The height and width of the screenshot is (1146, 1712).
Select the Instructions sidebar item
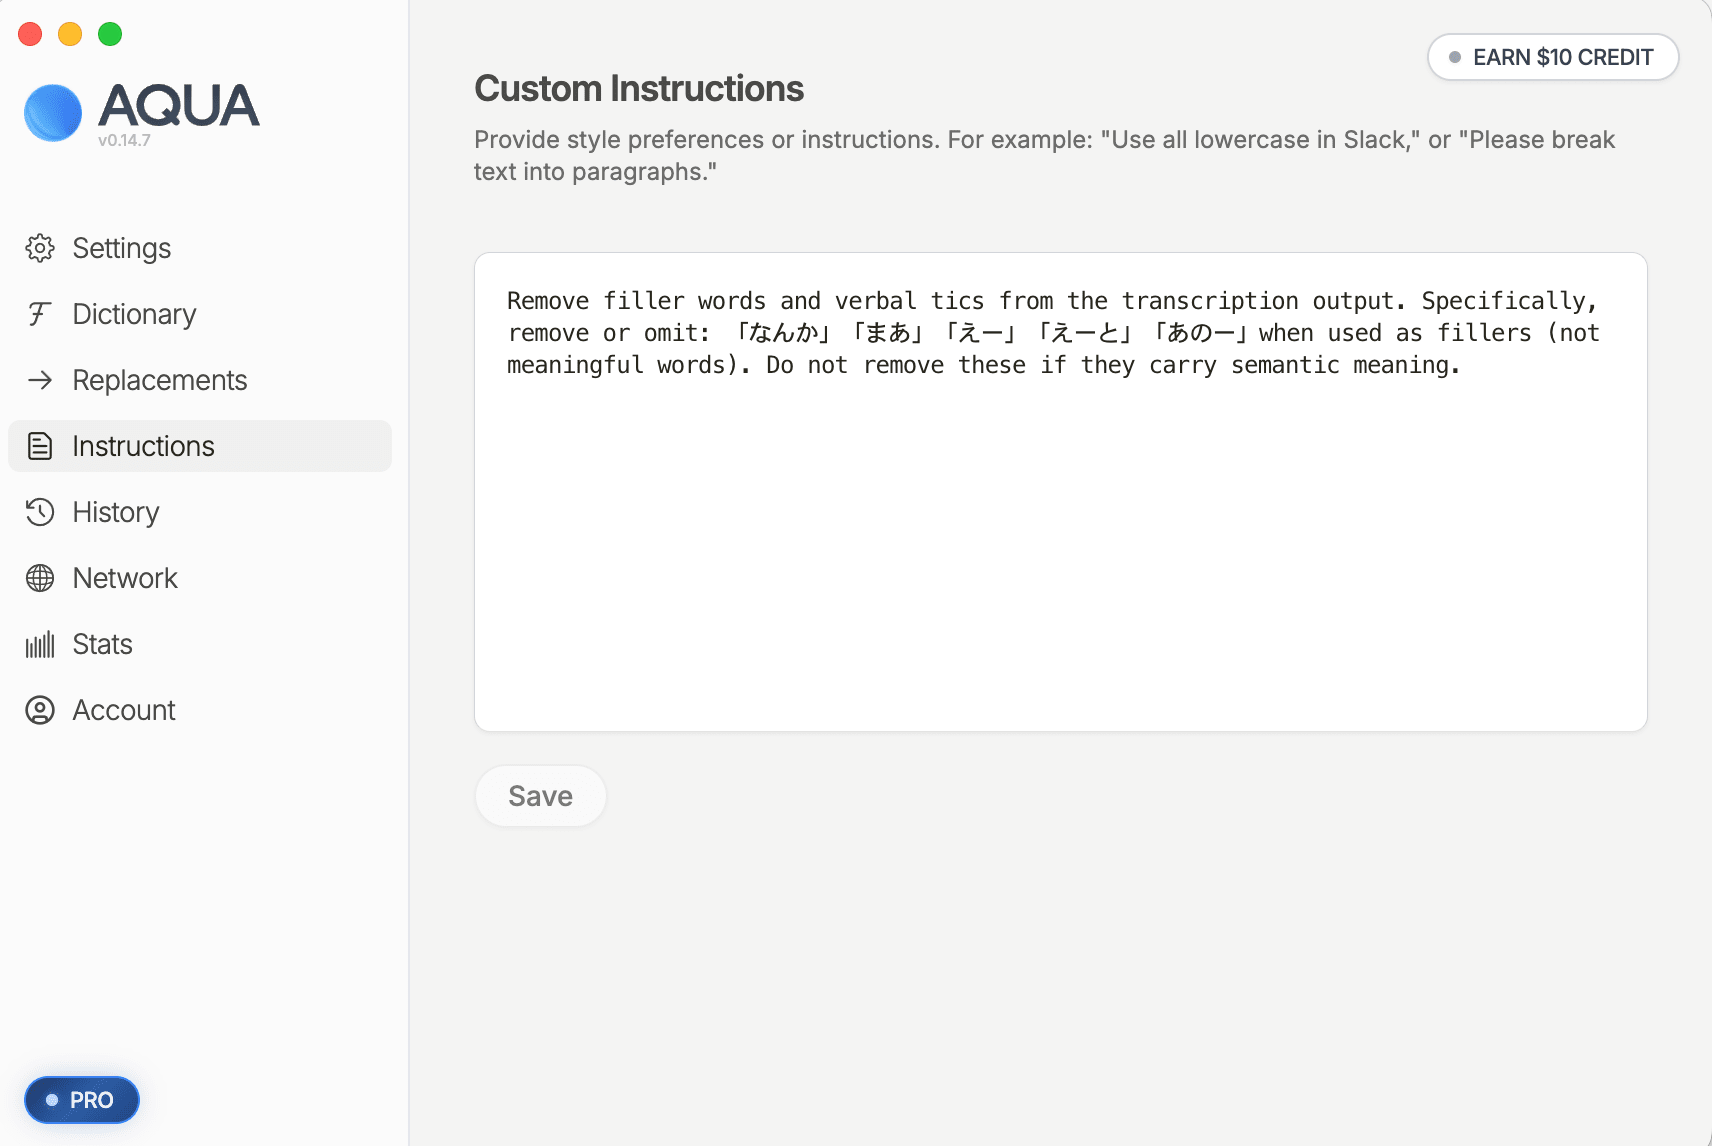pos(200,446)
